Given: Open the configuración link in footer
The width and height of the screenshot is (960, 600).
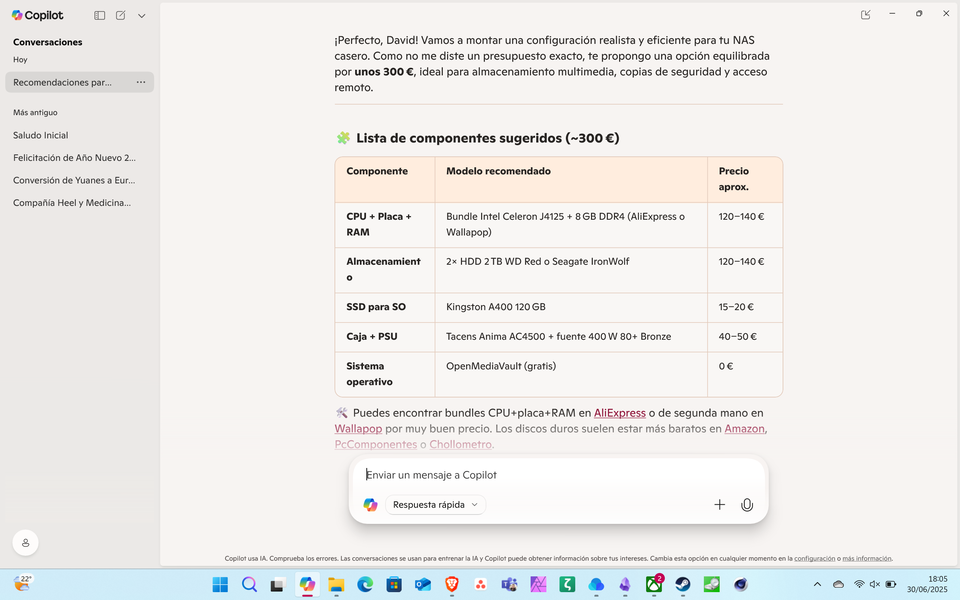Looking at the screenshot, I should coord(814,558).
